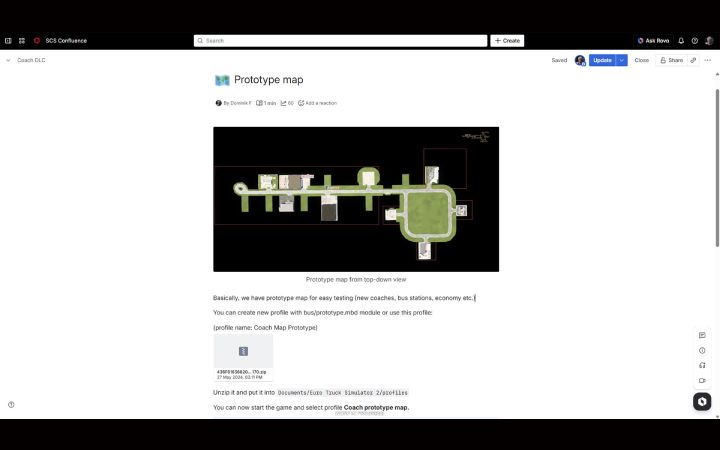
Task: Open the app switcher grid
Action: (22, 41)
